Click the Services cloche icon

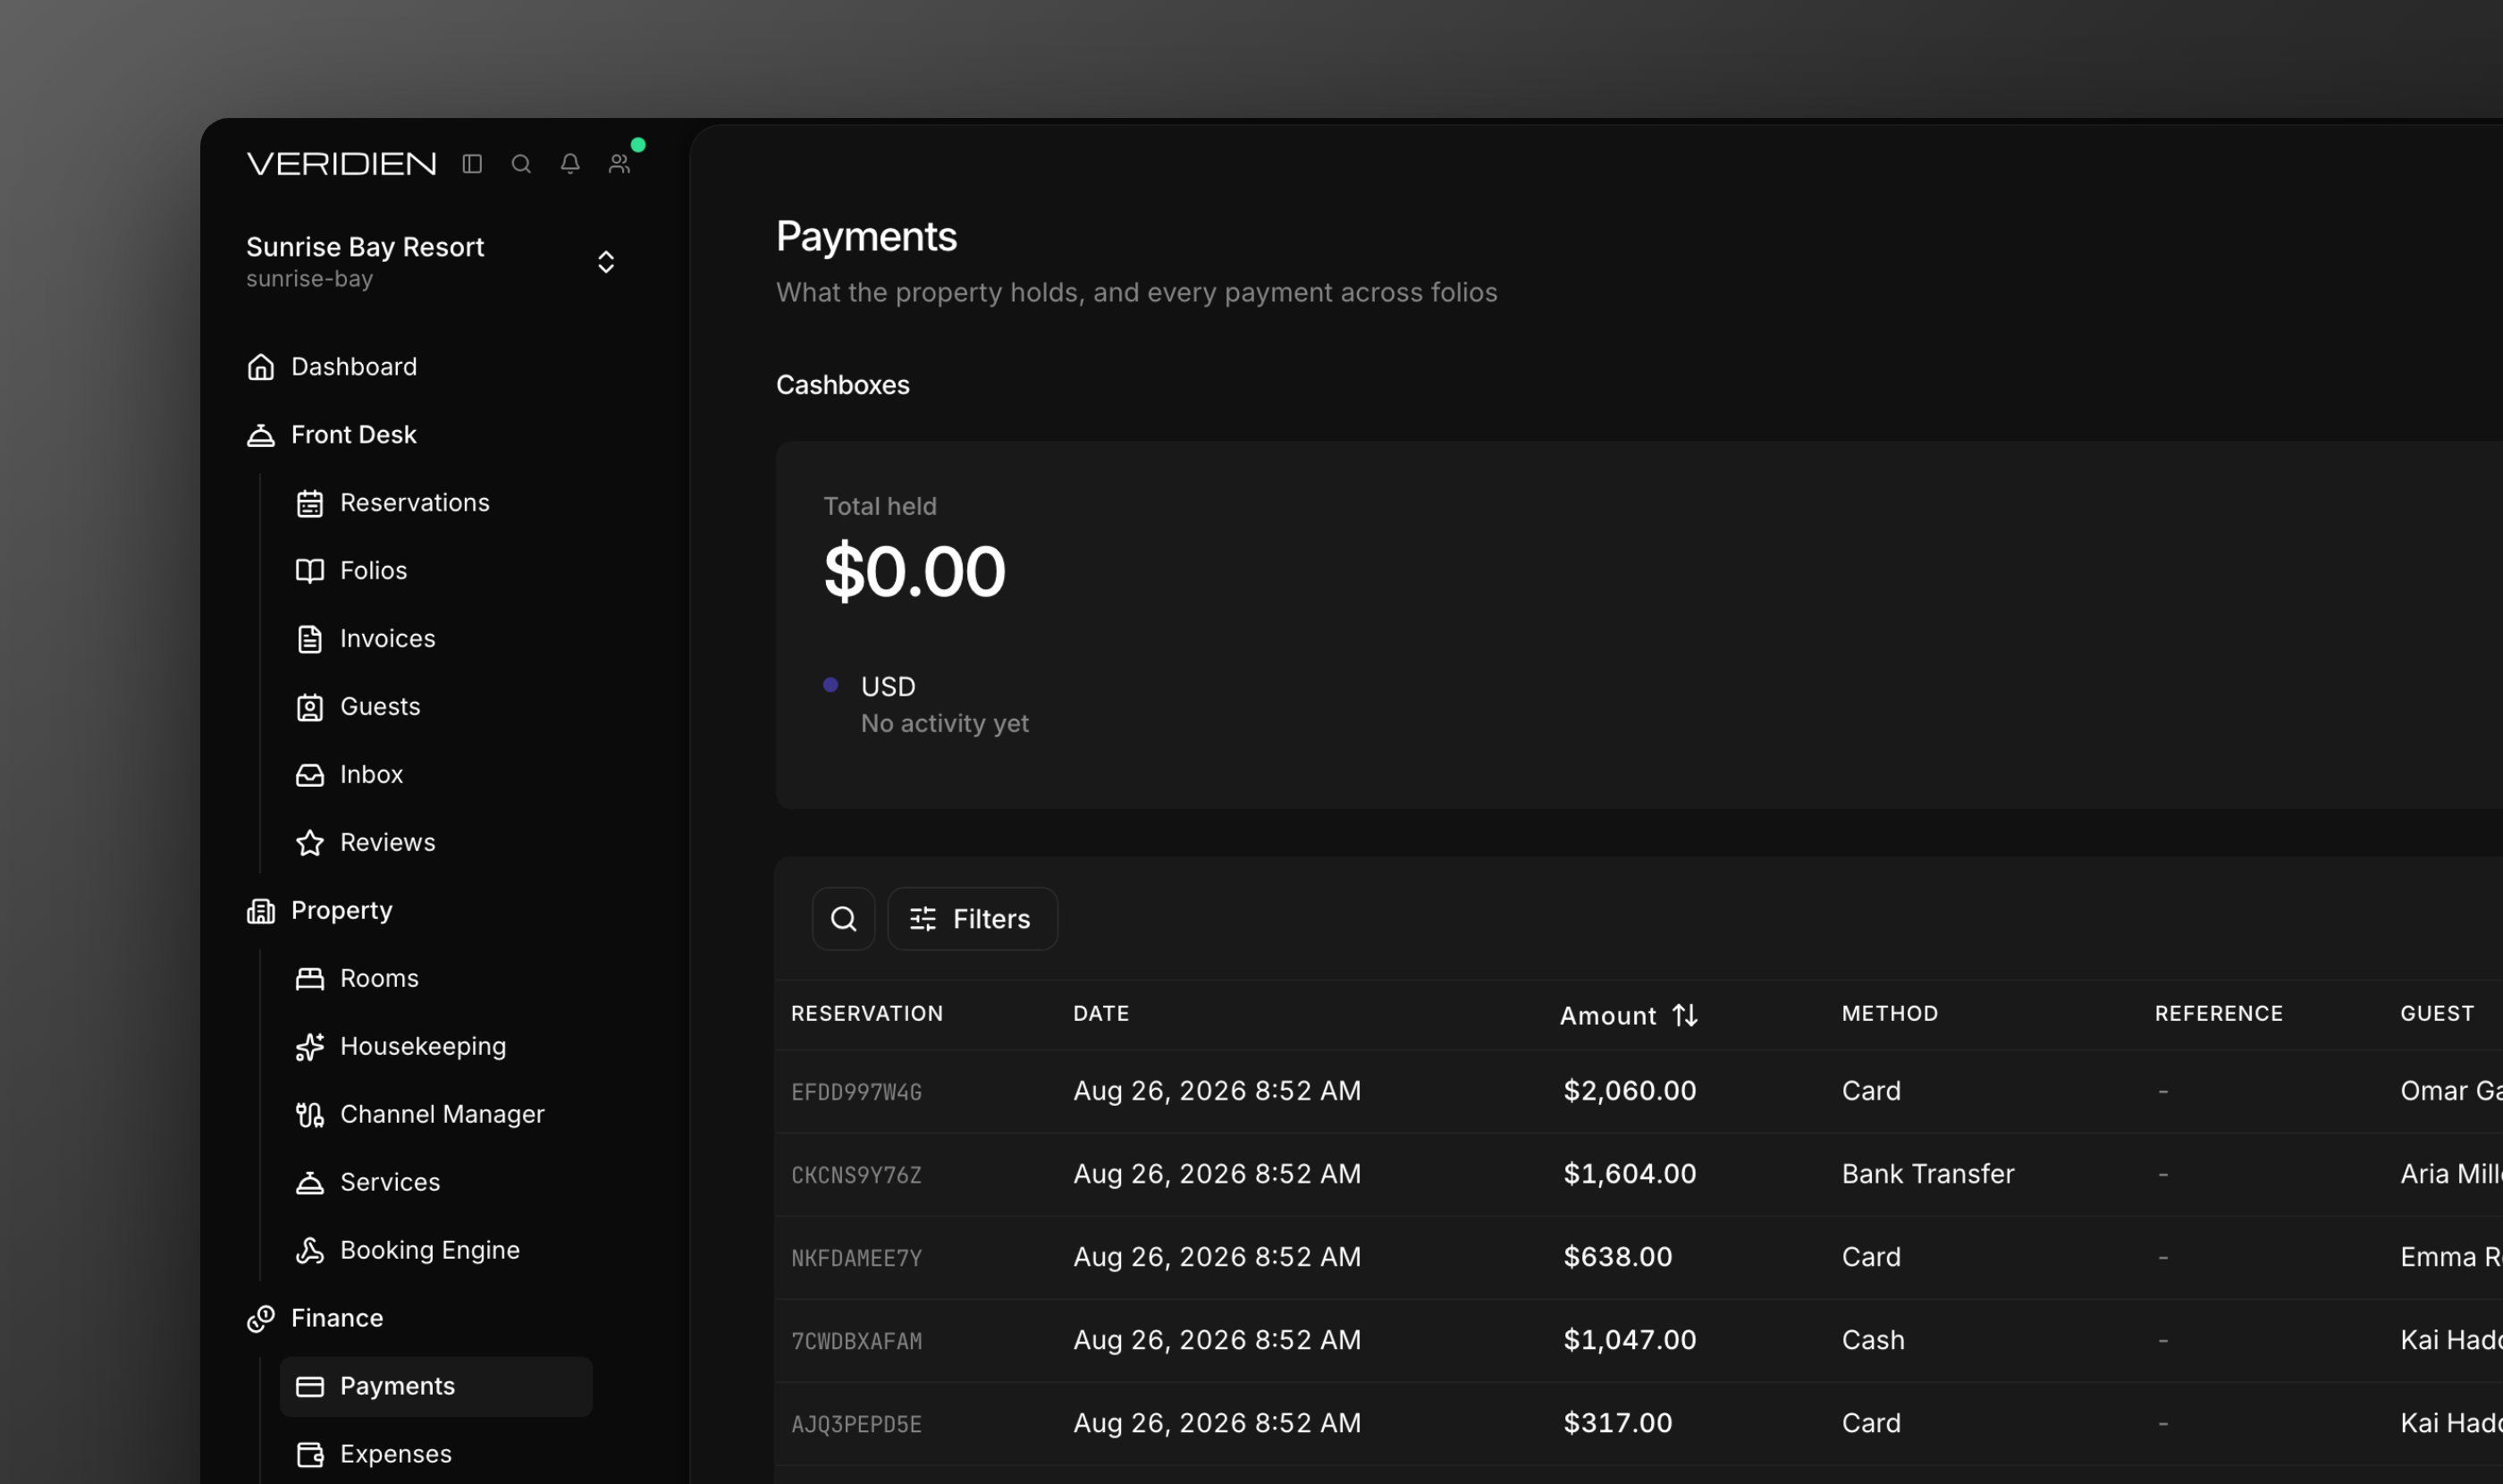310,1183
